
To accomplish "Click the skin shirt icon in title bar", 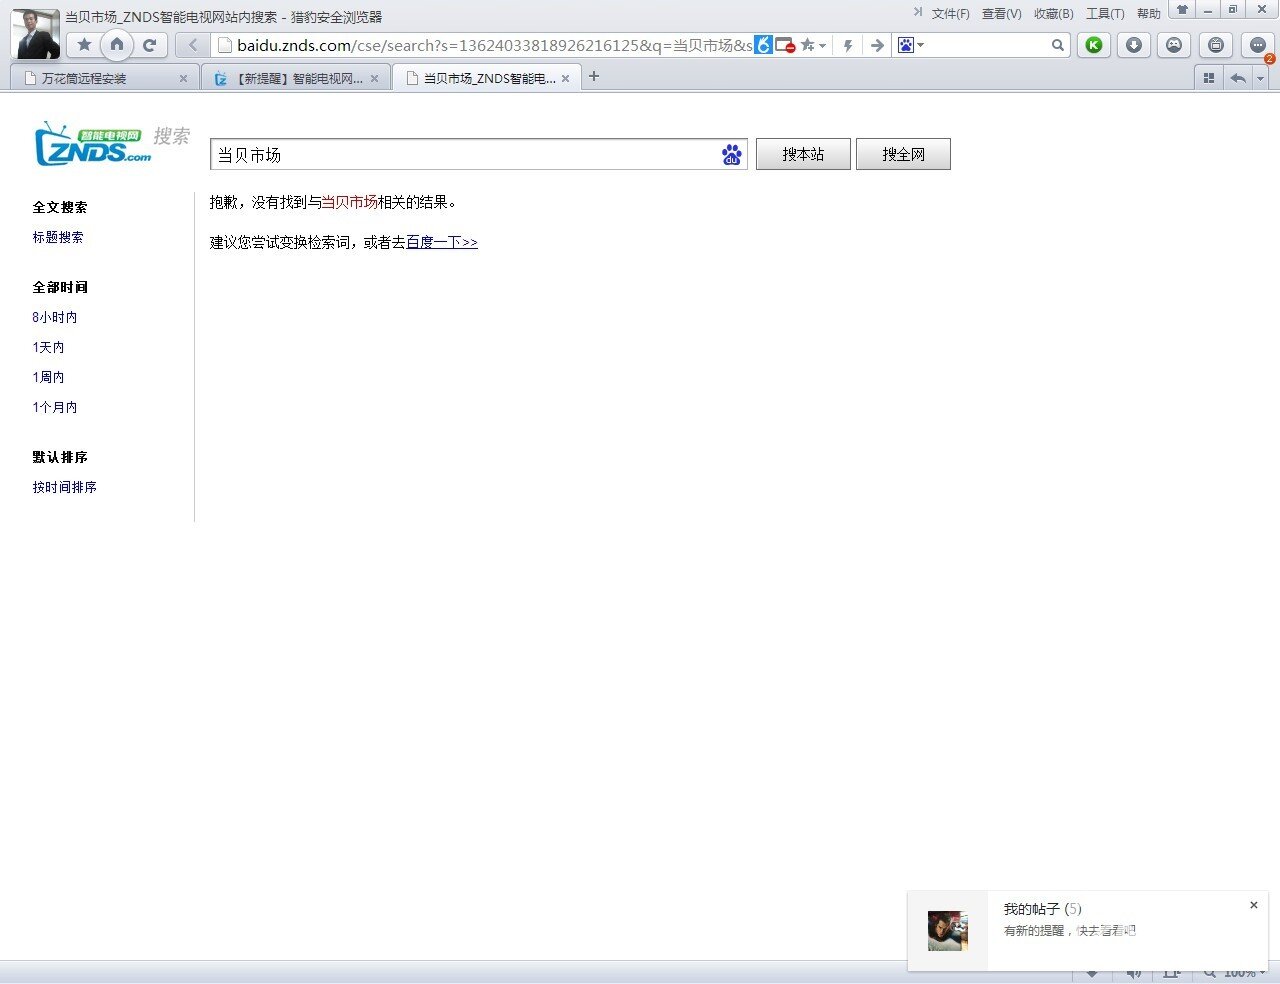I will pos(1182,10).
